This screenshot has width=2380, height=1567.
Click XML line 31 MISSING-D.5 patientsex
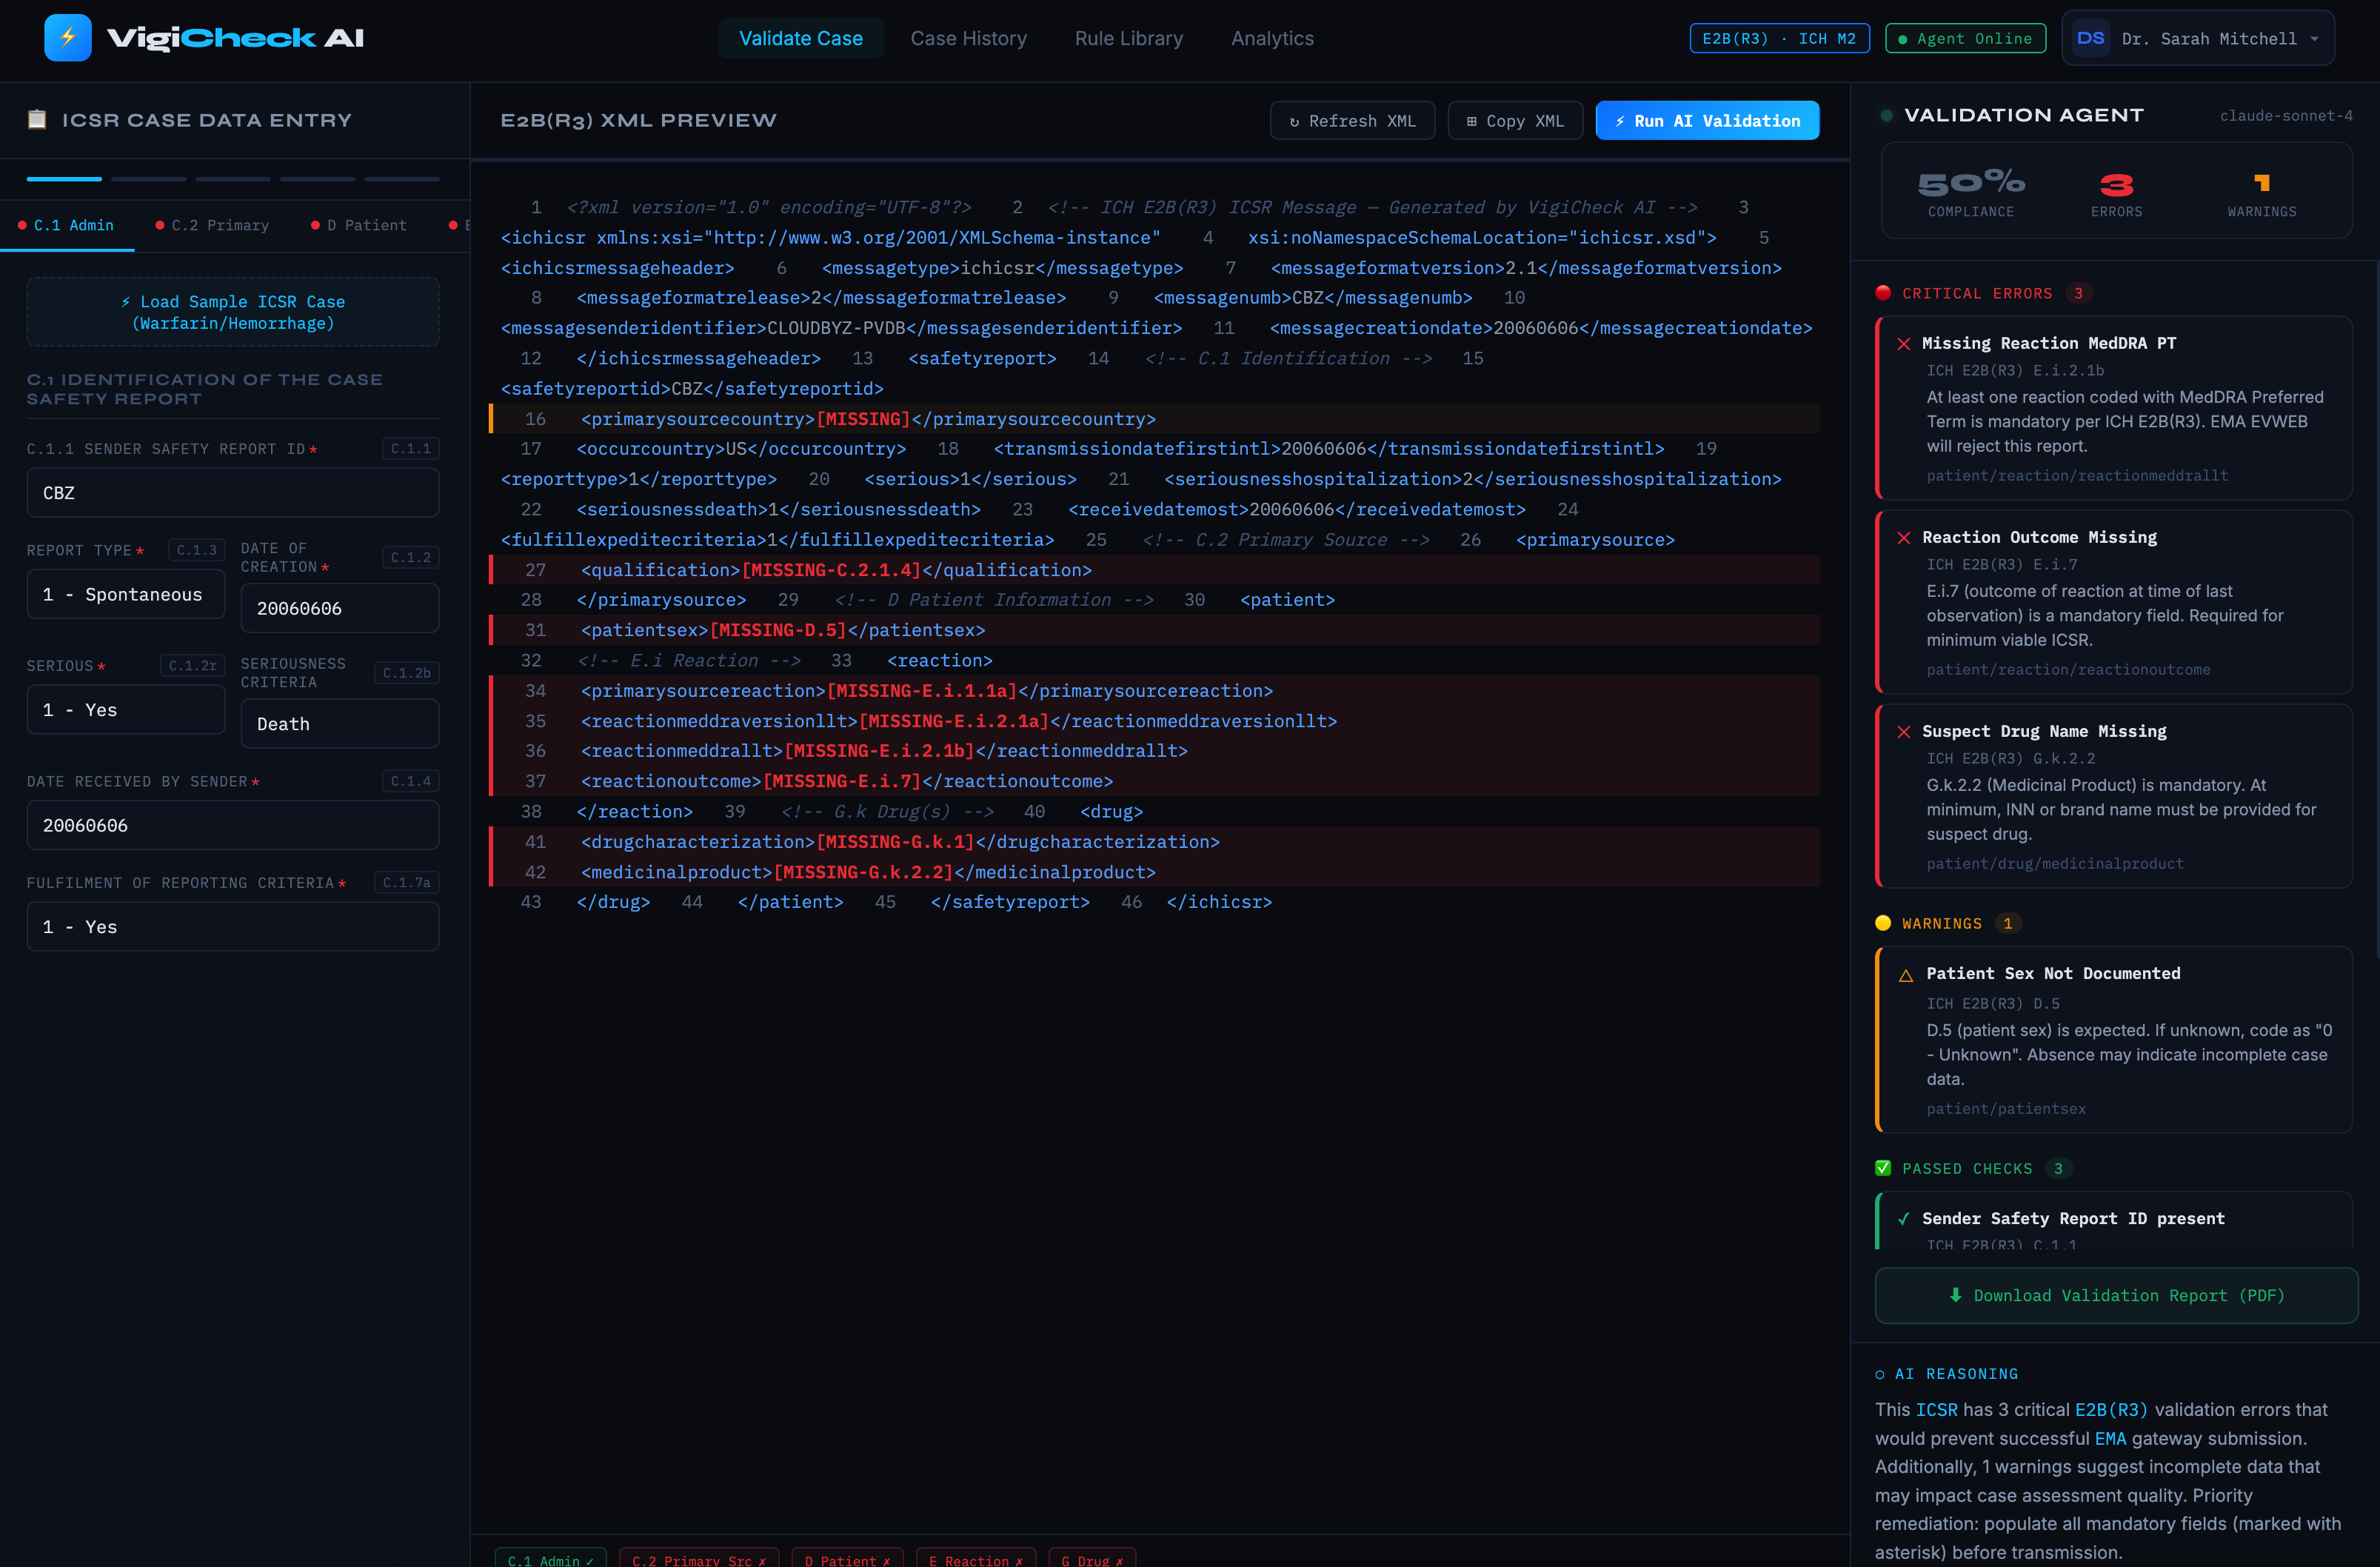tap(1154, 630)
